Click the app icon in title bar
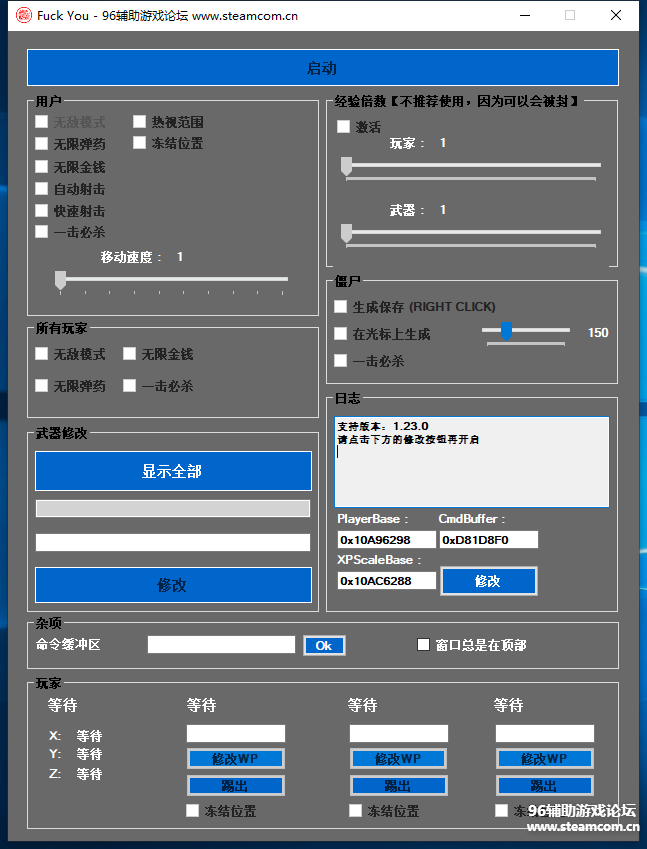 point(24,15)
